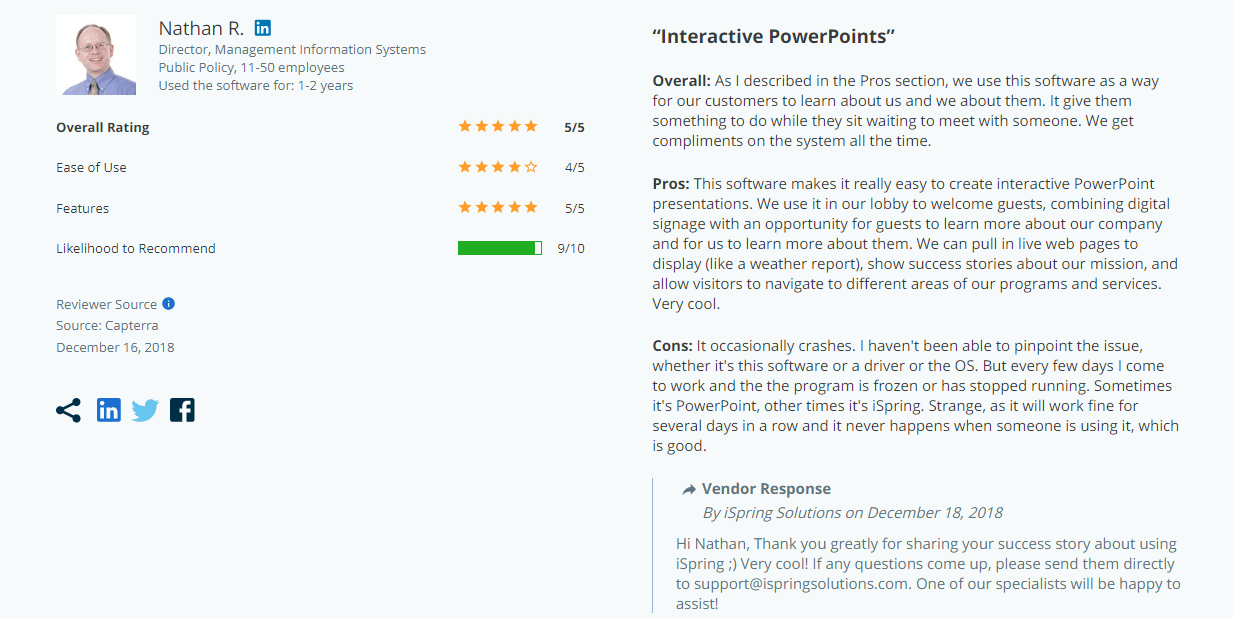Click the iSpring Solutions response byline

(852, 513)
